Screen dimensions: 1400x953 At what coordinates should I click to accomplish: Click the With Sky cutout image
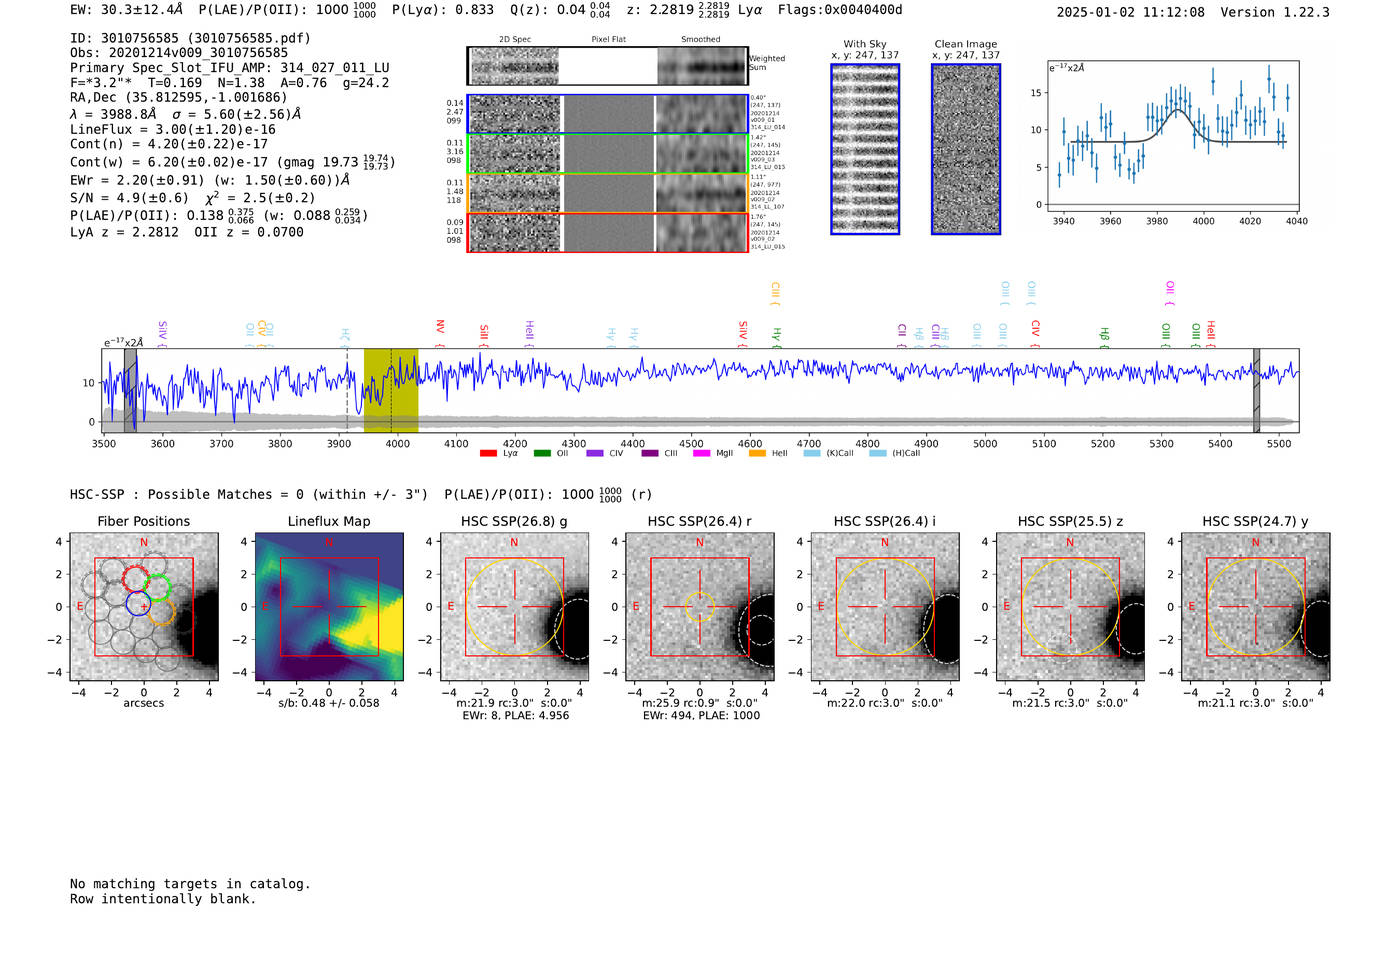865,149
